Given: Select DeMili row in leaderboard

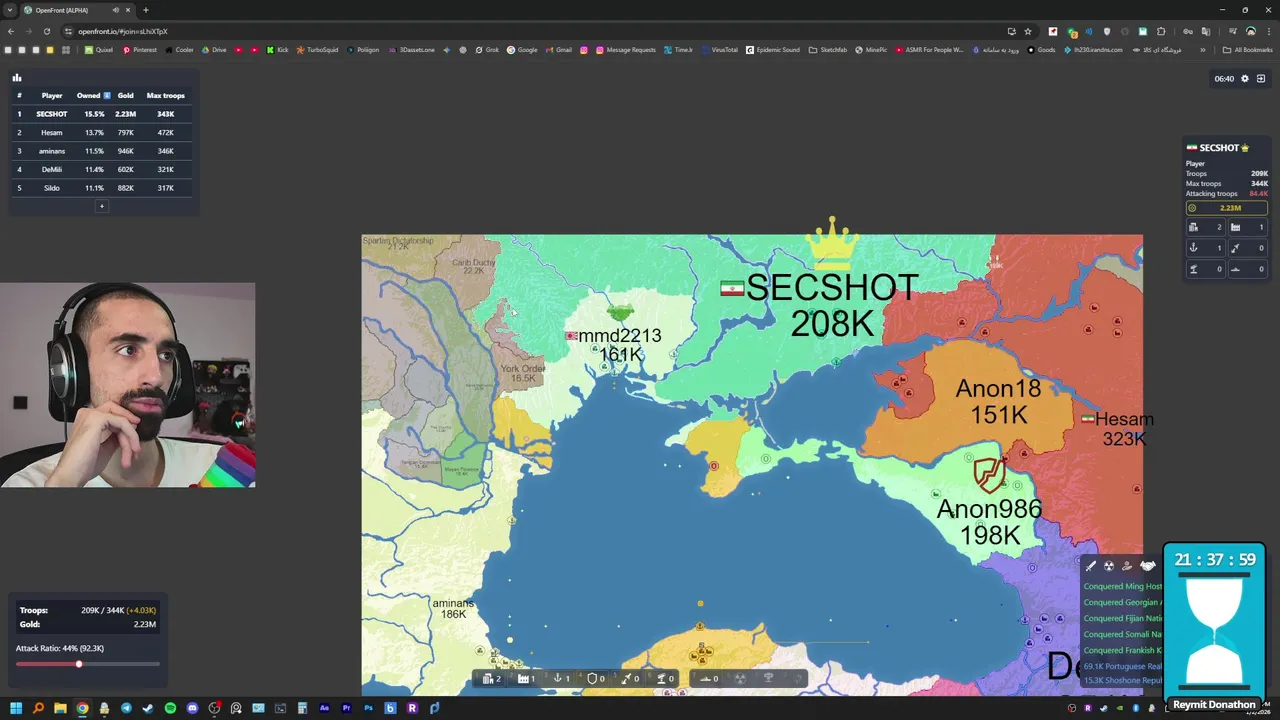Looking at the screenshot, I should coord(101,170).
